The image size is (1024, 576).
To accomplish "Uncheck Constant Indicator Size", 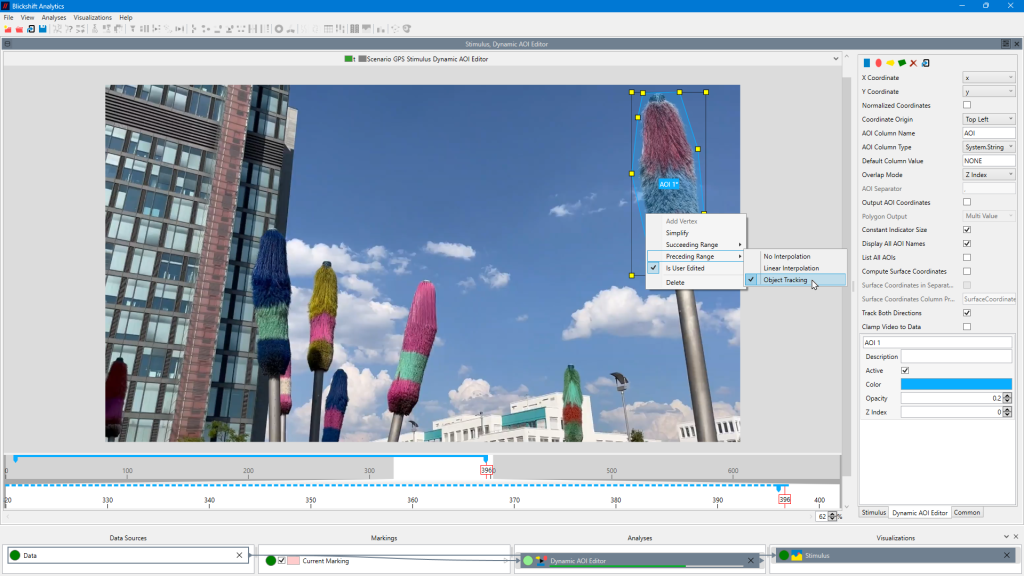I will point(967,230).
